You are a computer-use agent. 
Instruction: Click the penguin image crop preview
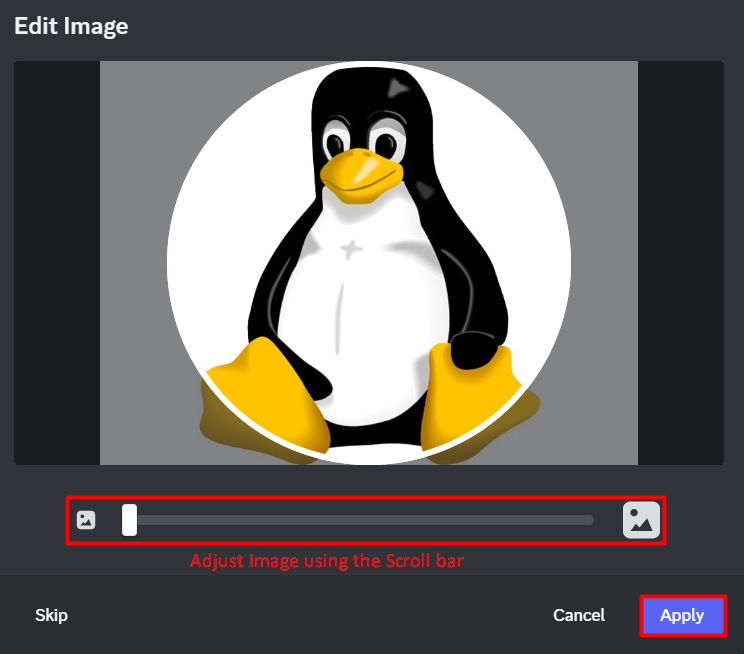[369, 263]
